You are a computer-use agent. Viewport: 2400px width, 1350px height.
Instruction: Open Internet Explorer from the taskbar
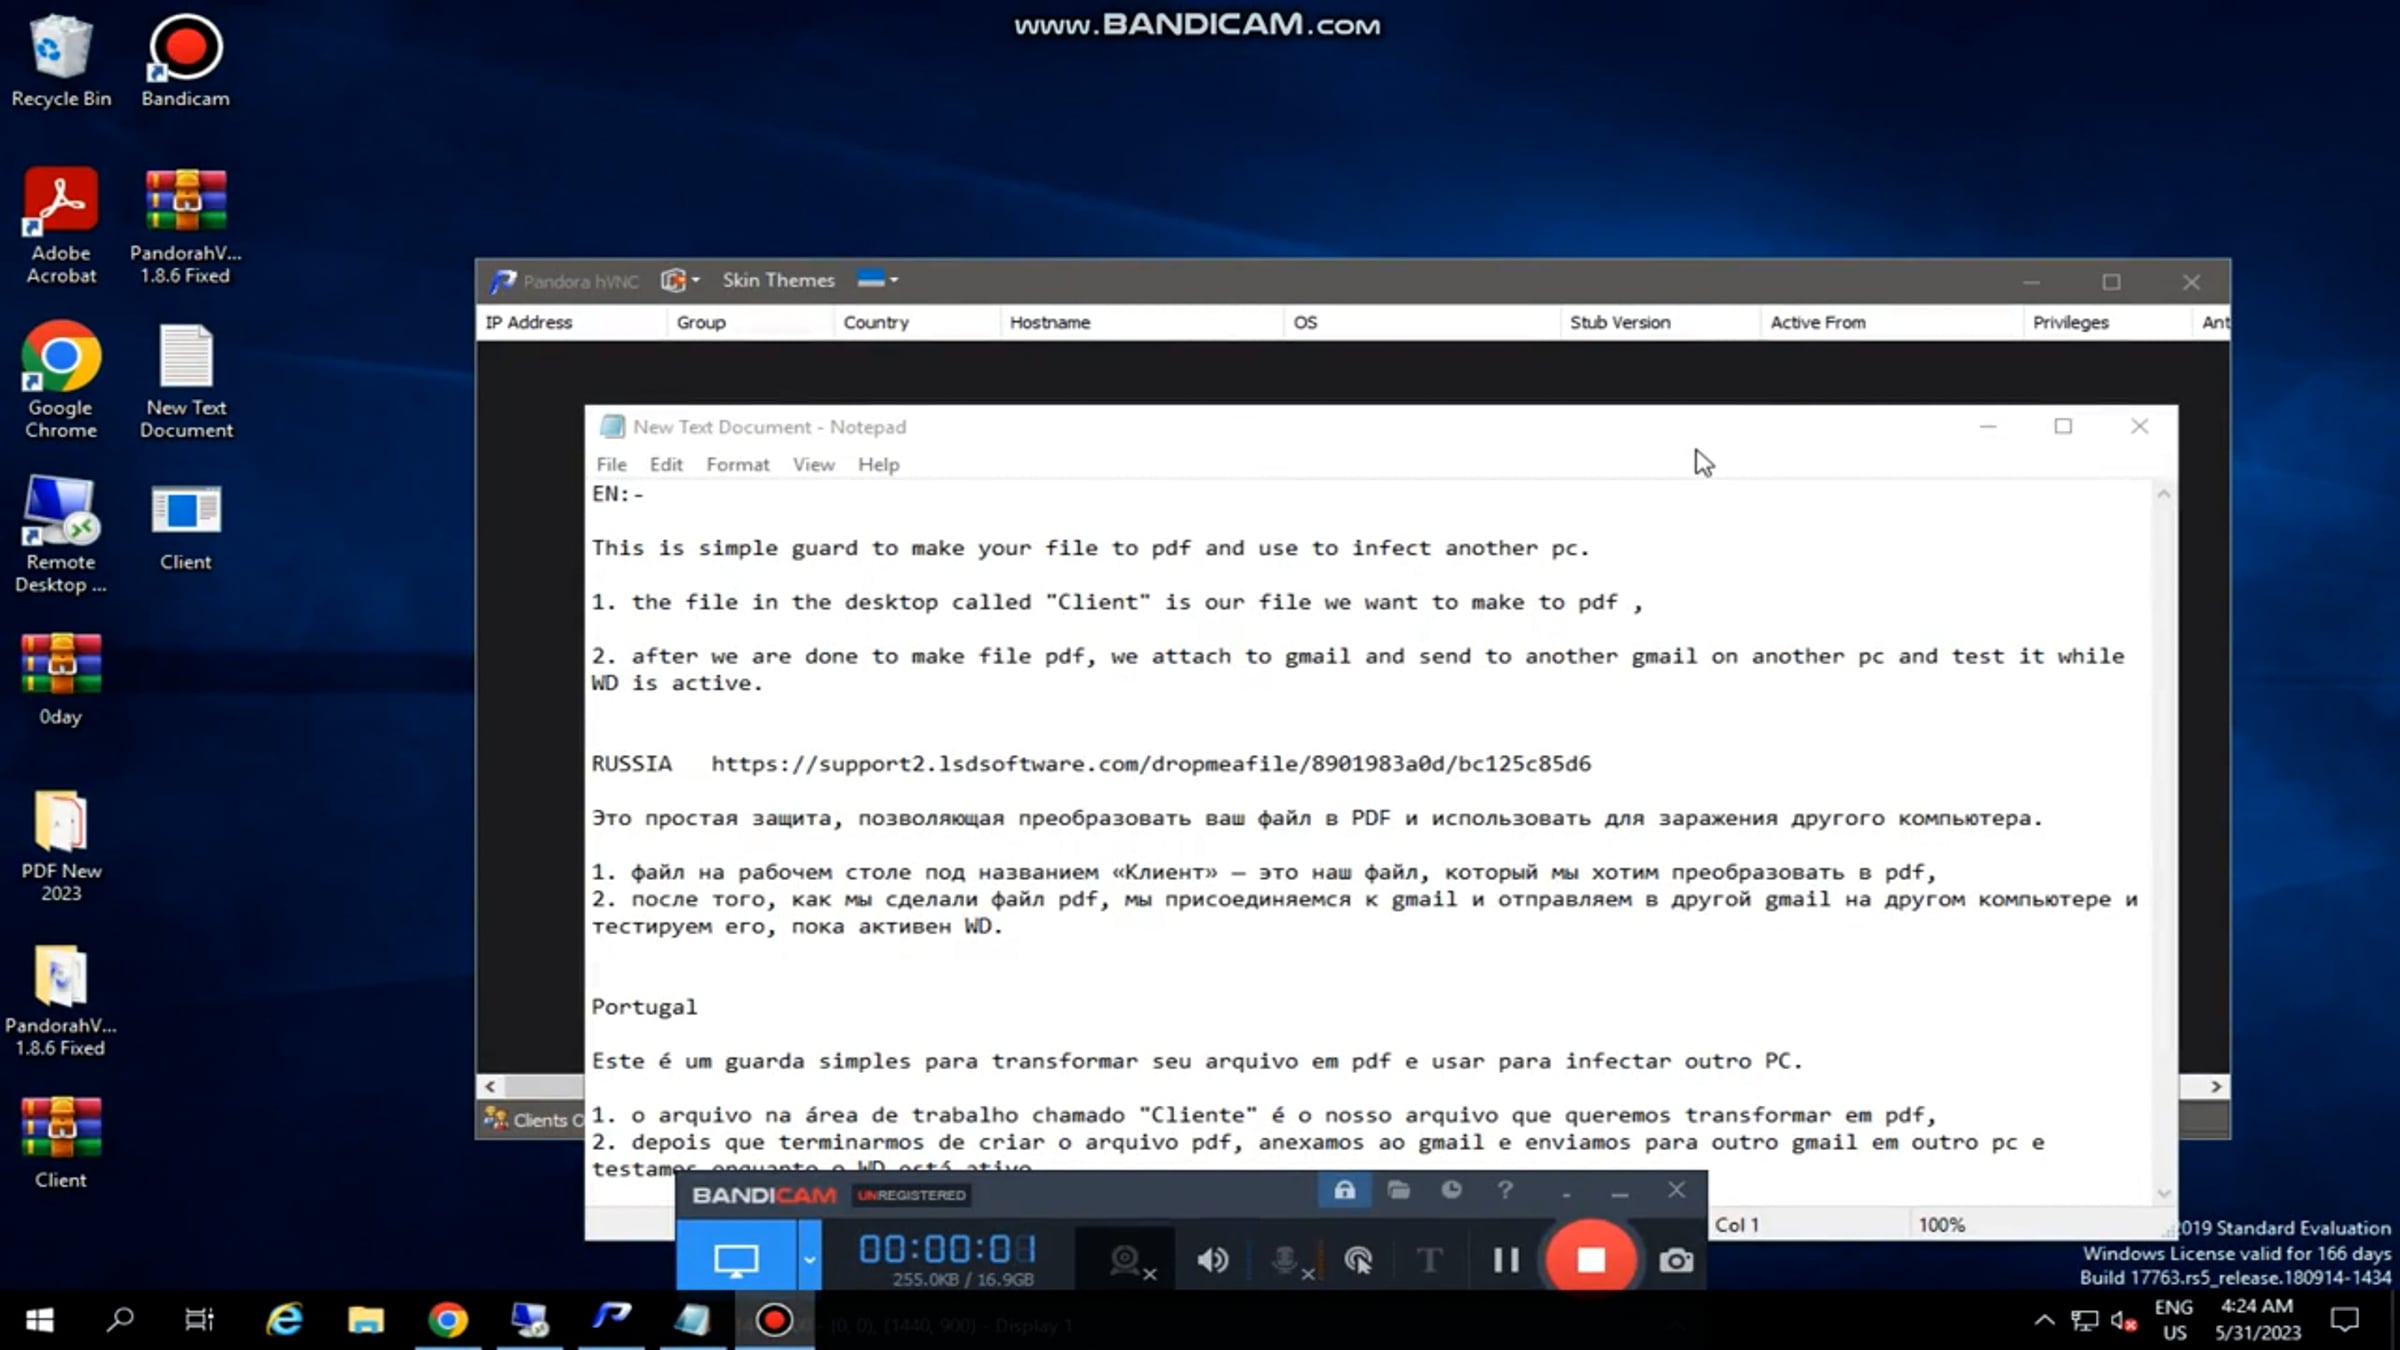tap(285, 1320)
